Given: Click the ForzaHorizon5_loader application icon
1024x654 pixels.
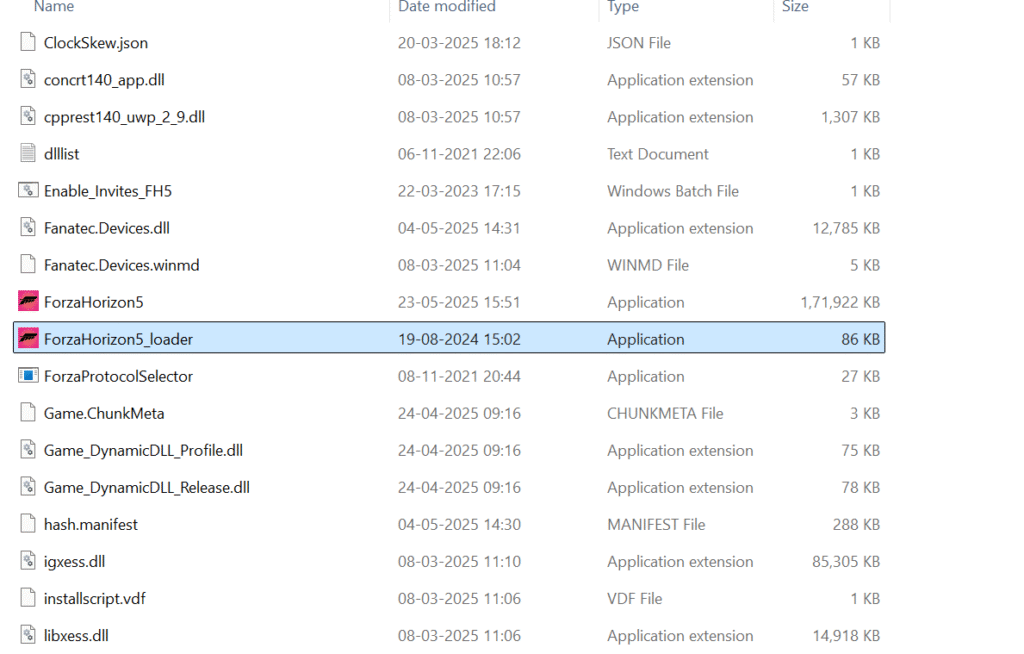Looking at the screenshot, I should tap(28, 338).
